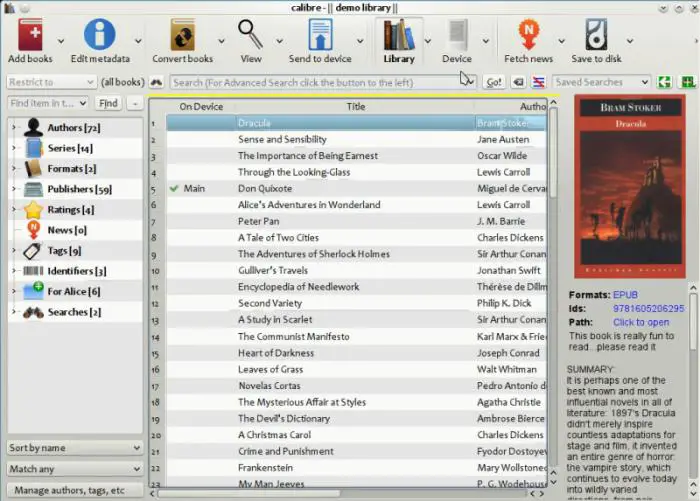
Task: Select the Frankenstein book title
Action: point(265,468)
